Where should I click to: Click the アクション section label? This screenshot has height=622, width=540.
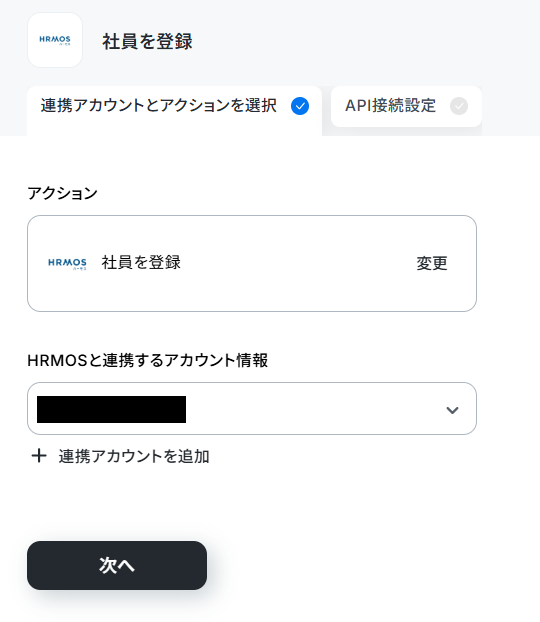tap(62, 194)
